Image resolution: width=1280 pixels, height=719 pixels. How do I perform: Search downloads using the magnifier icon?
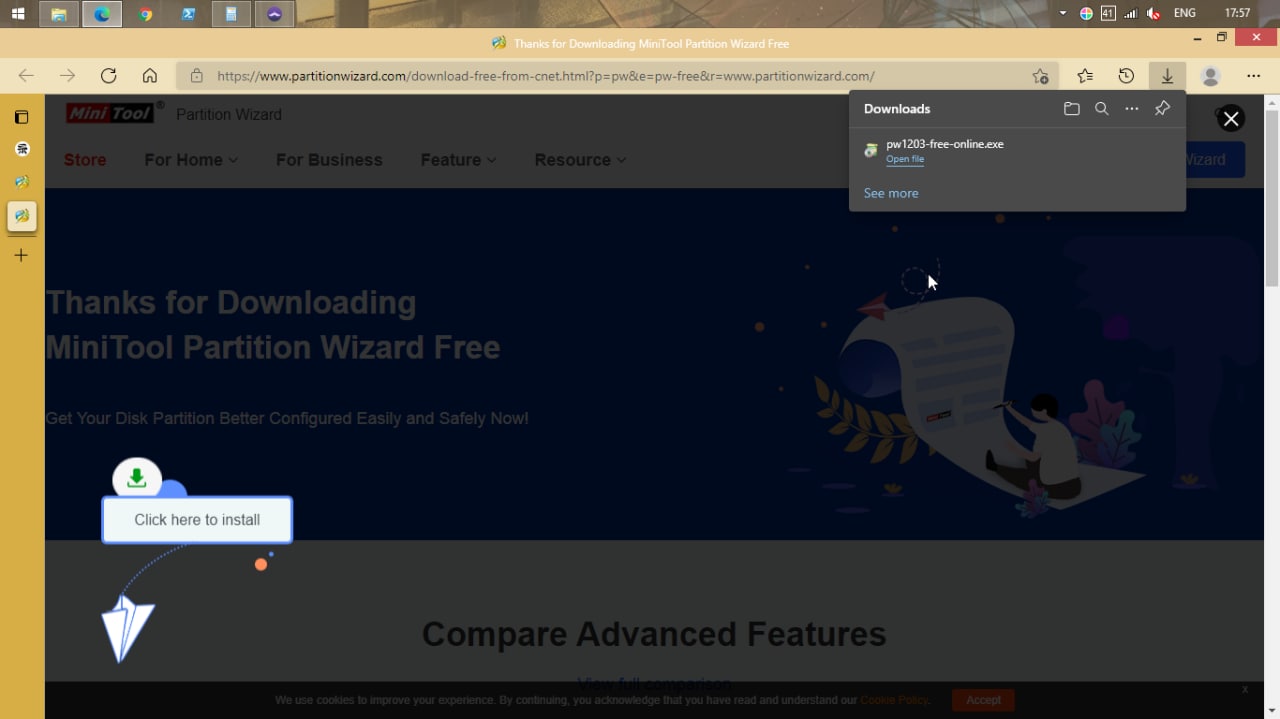click(x=1101, y=109)
